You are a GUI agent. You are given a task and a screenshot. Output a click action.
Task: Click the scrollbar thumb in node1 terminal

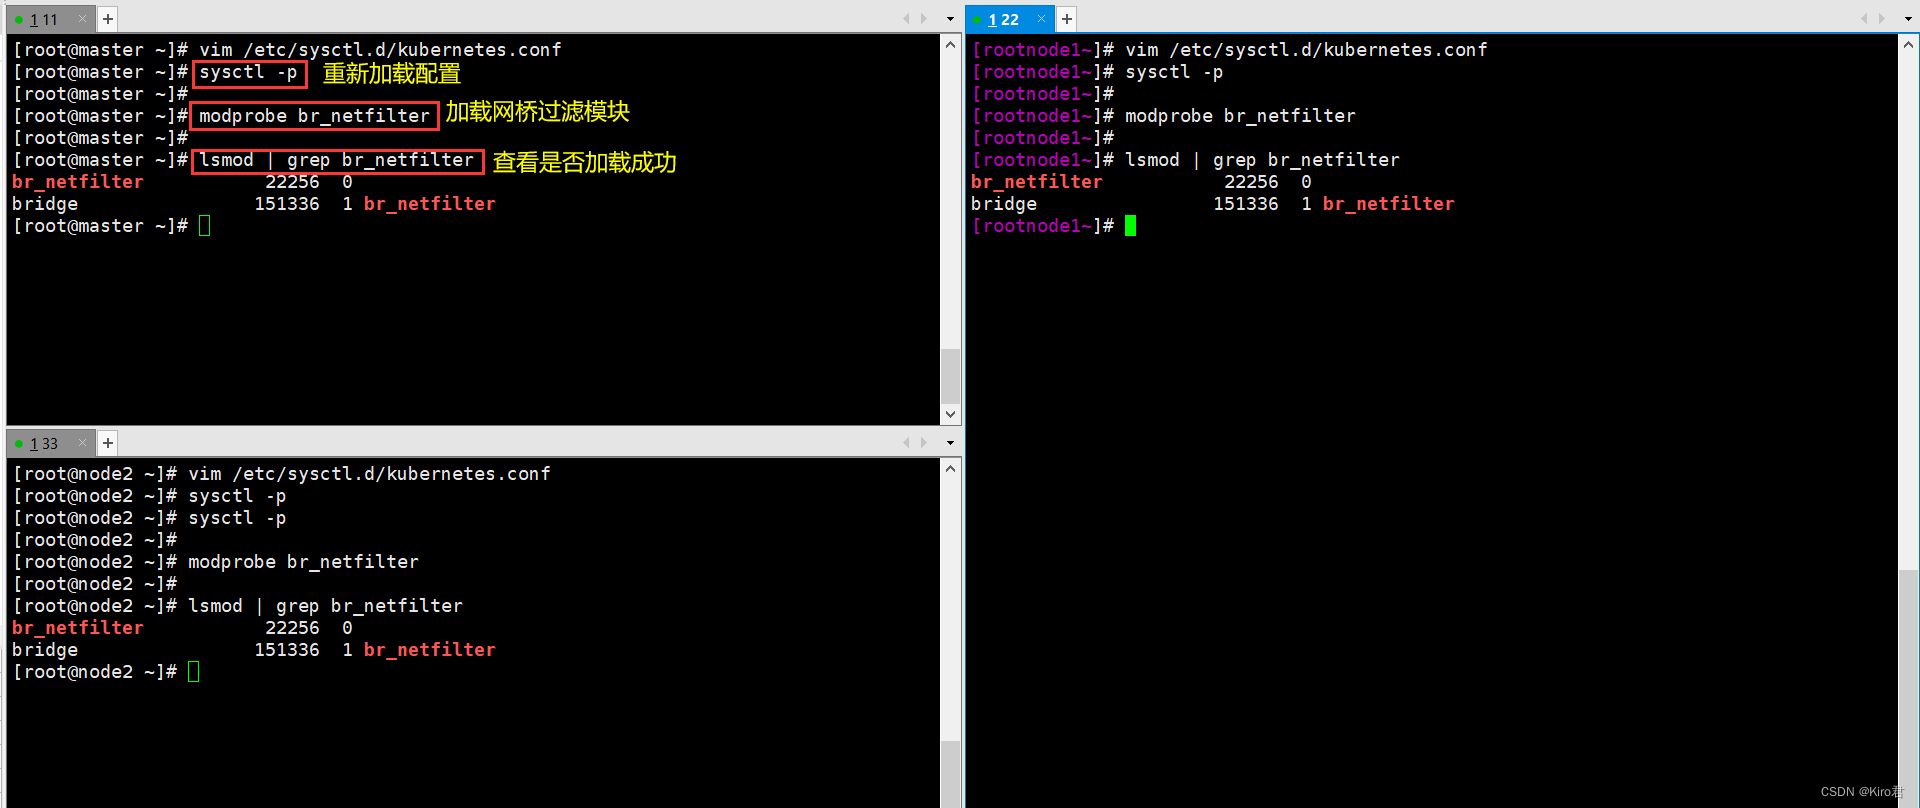(1908, 689)
